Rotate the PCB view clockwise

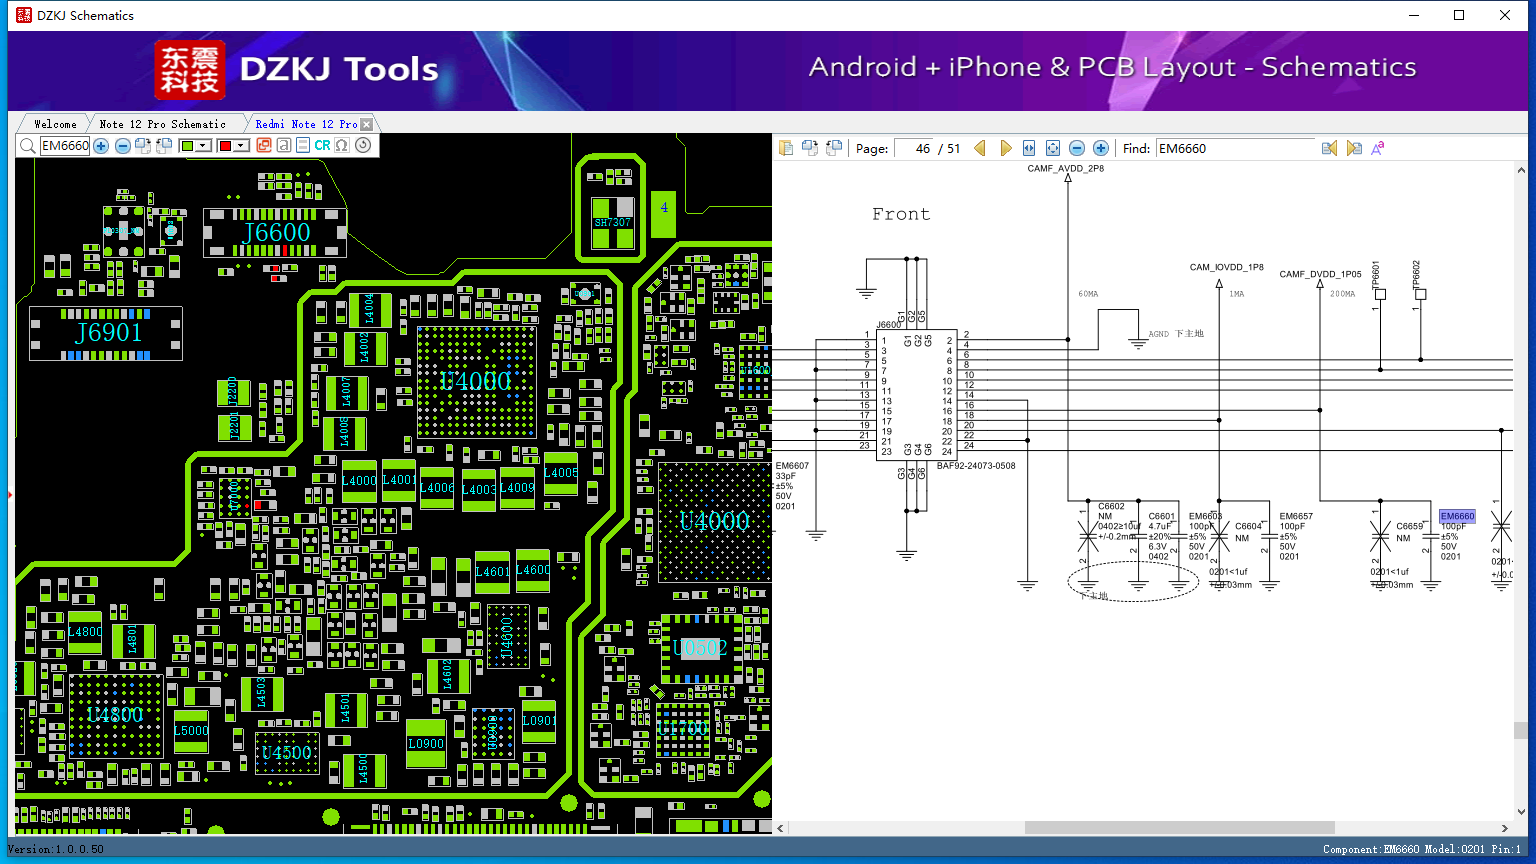tap(143, 146)
